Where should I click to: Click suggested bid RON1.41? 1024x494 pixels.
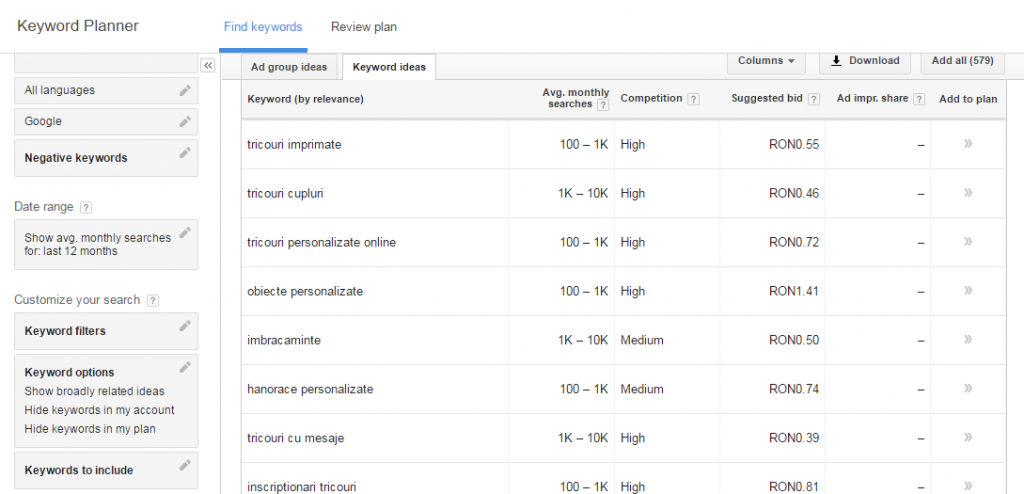click(794, 291)
